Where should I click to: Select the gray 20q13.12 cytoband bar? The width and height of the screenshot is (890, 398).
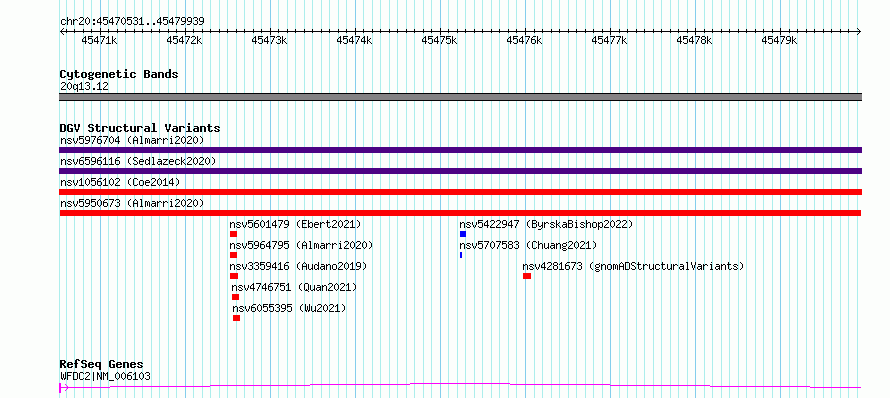pos(460,97)
